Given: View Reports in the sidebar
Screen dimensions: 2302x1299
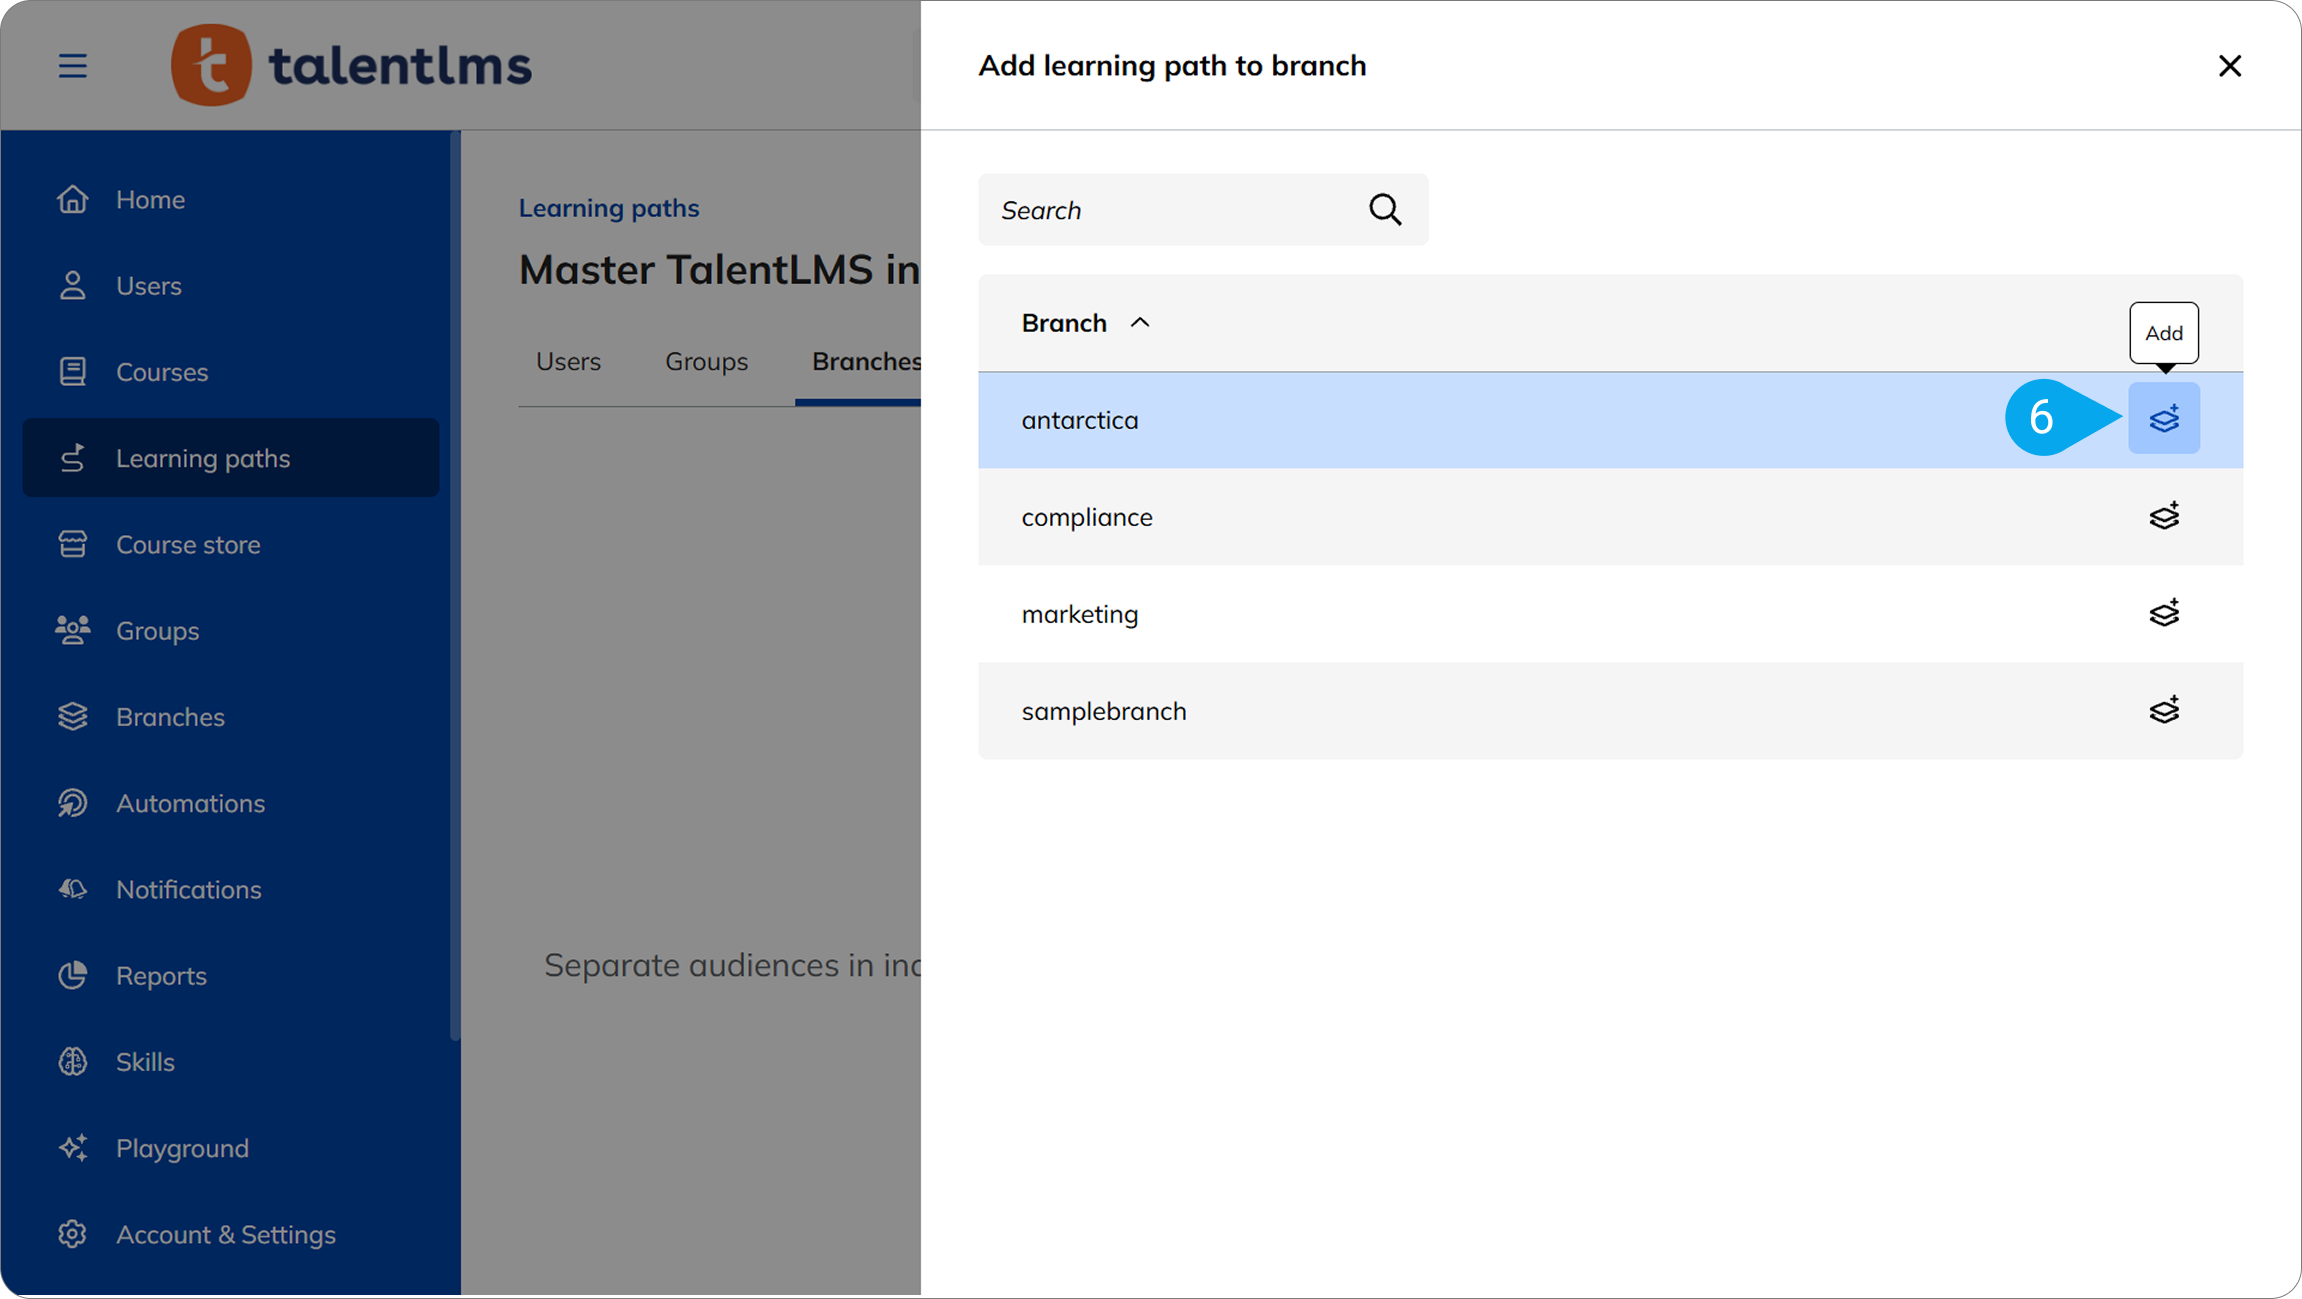Looking at the screenshot, I should [231, 975].
